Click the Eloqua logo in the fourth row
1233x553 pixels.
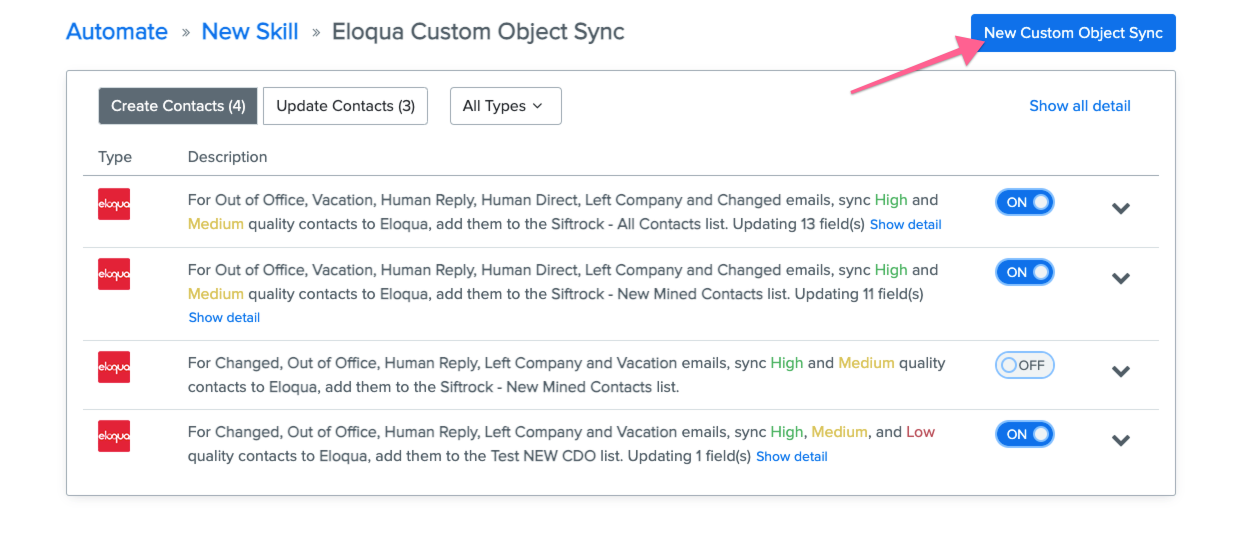(x=114, y=436)
